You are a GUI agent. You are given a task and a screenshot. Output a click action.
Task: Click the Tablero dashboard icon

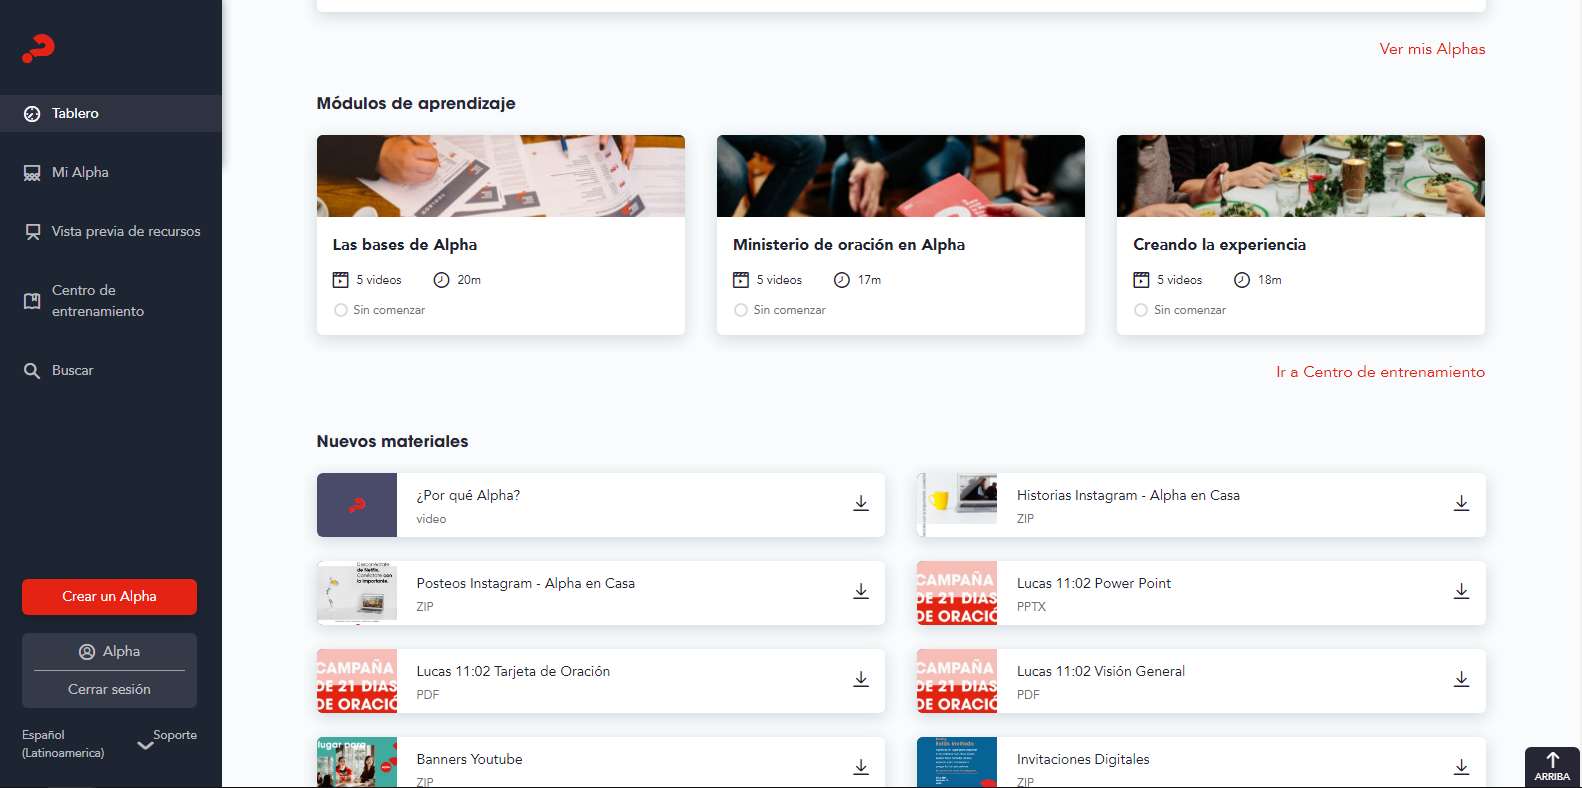pyautogui.click(x=32, y=114)
